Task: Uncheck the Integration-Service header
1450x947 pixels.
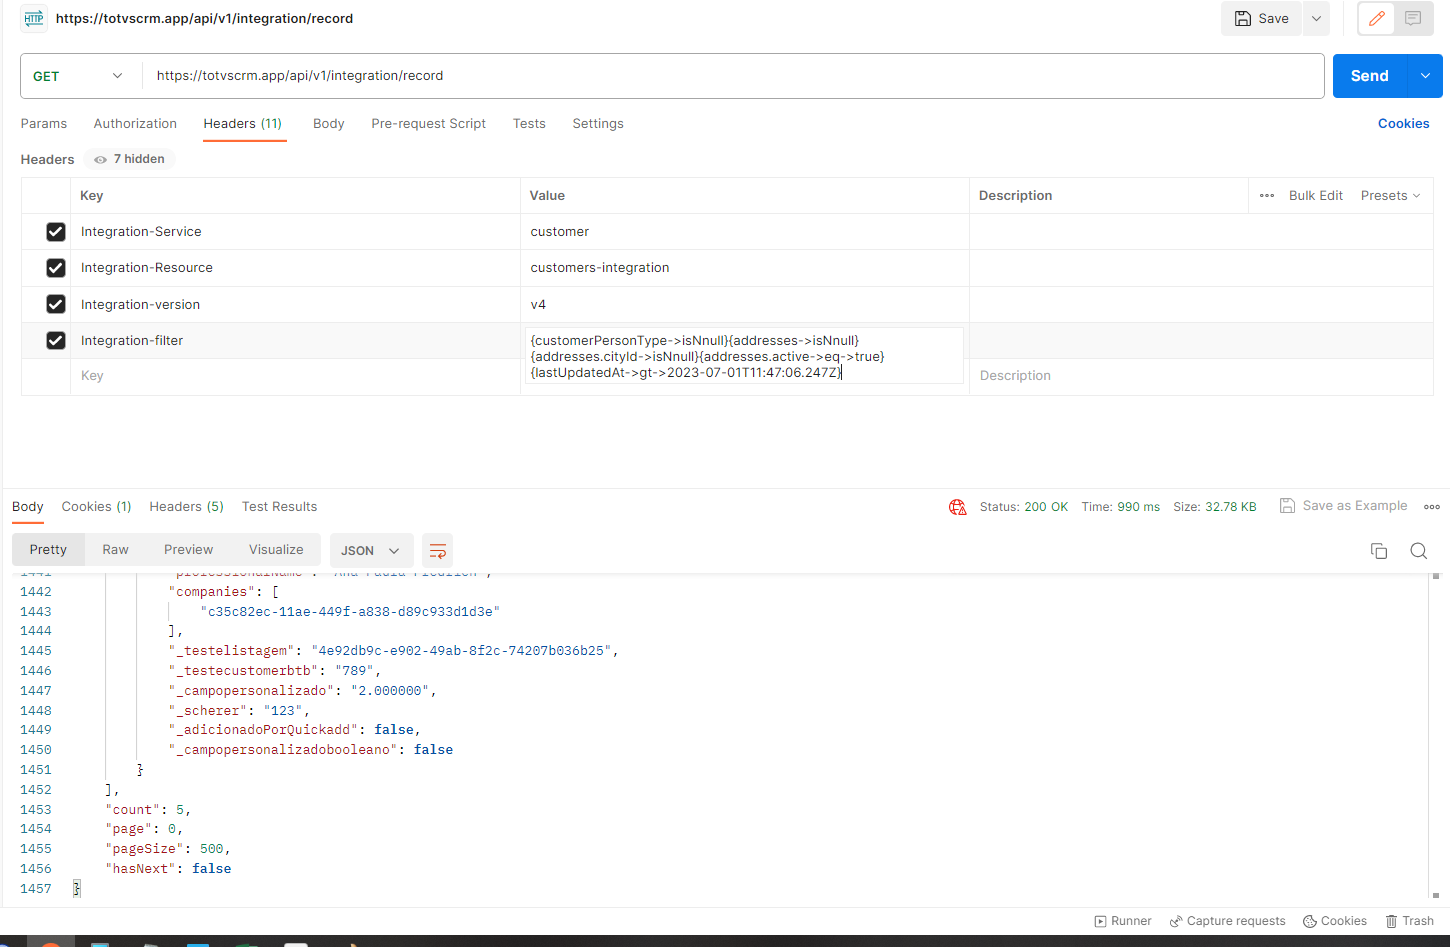Action: coord(56,232)
